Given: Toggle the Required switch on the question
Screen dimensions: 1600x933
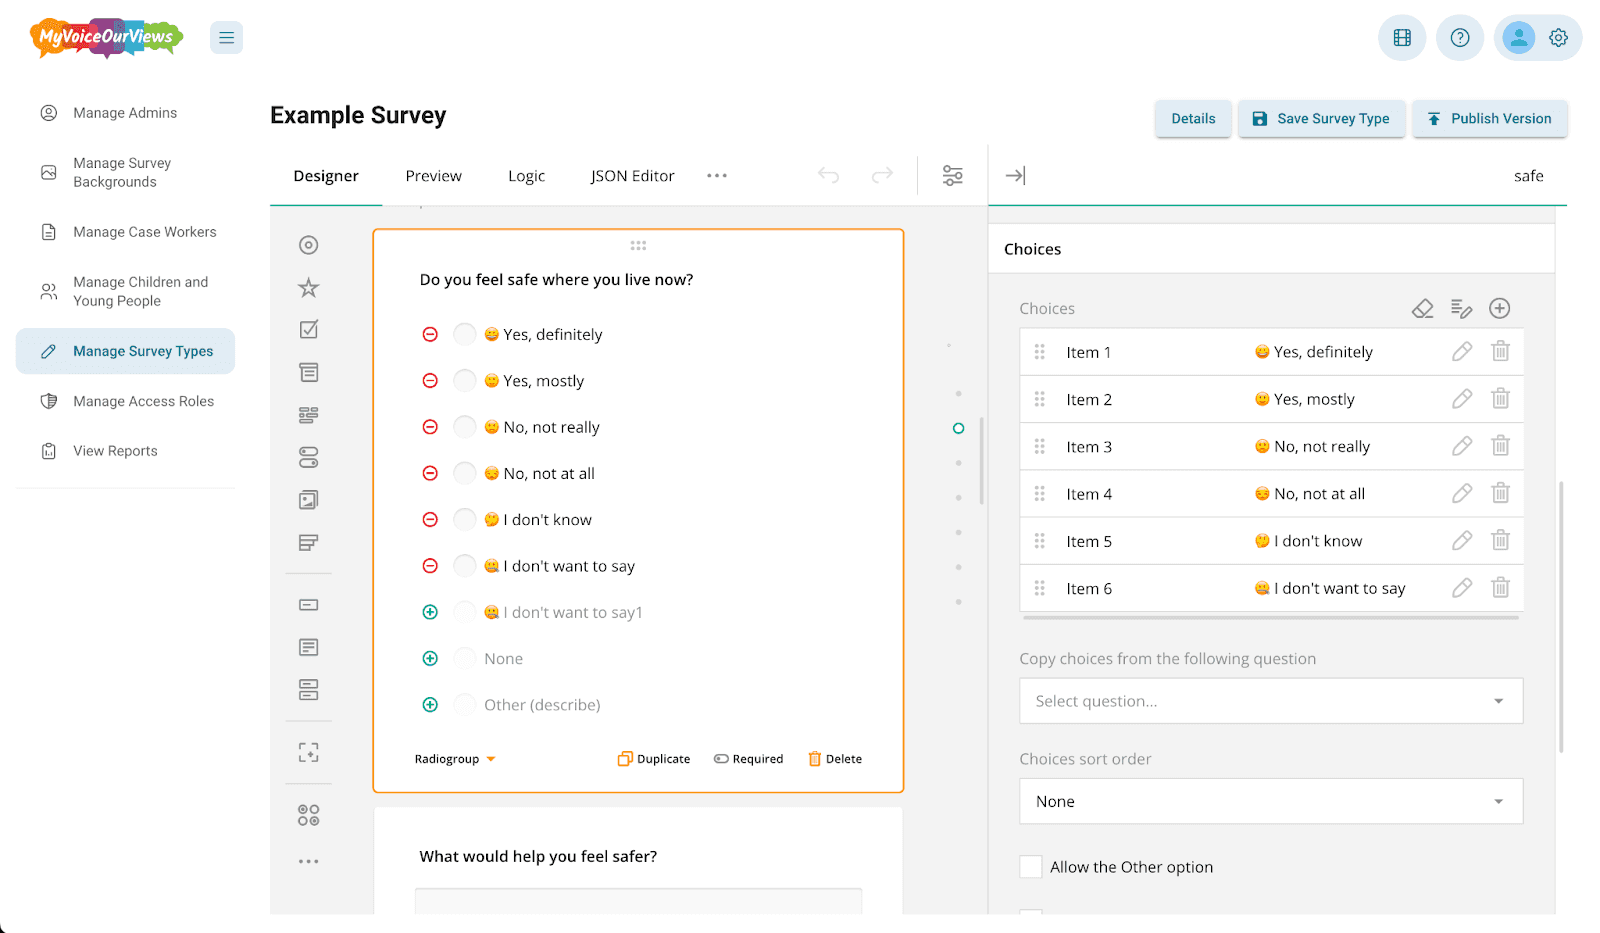Looking at the screenshot, I should click(748, 759).
